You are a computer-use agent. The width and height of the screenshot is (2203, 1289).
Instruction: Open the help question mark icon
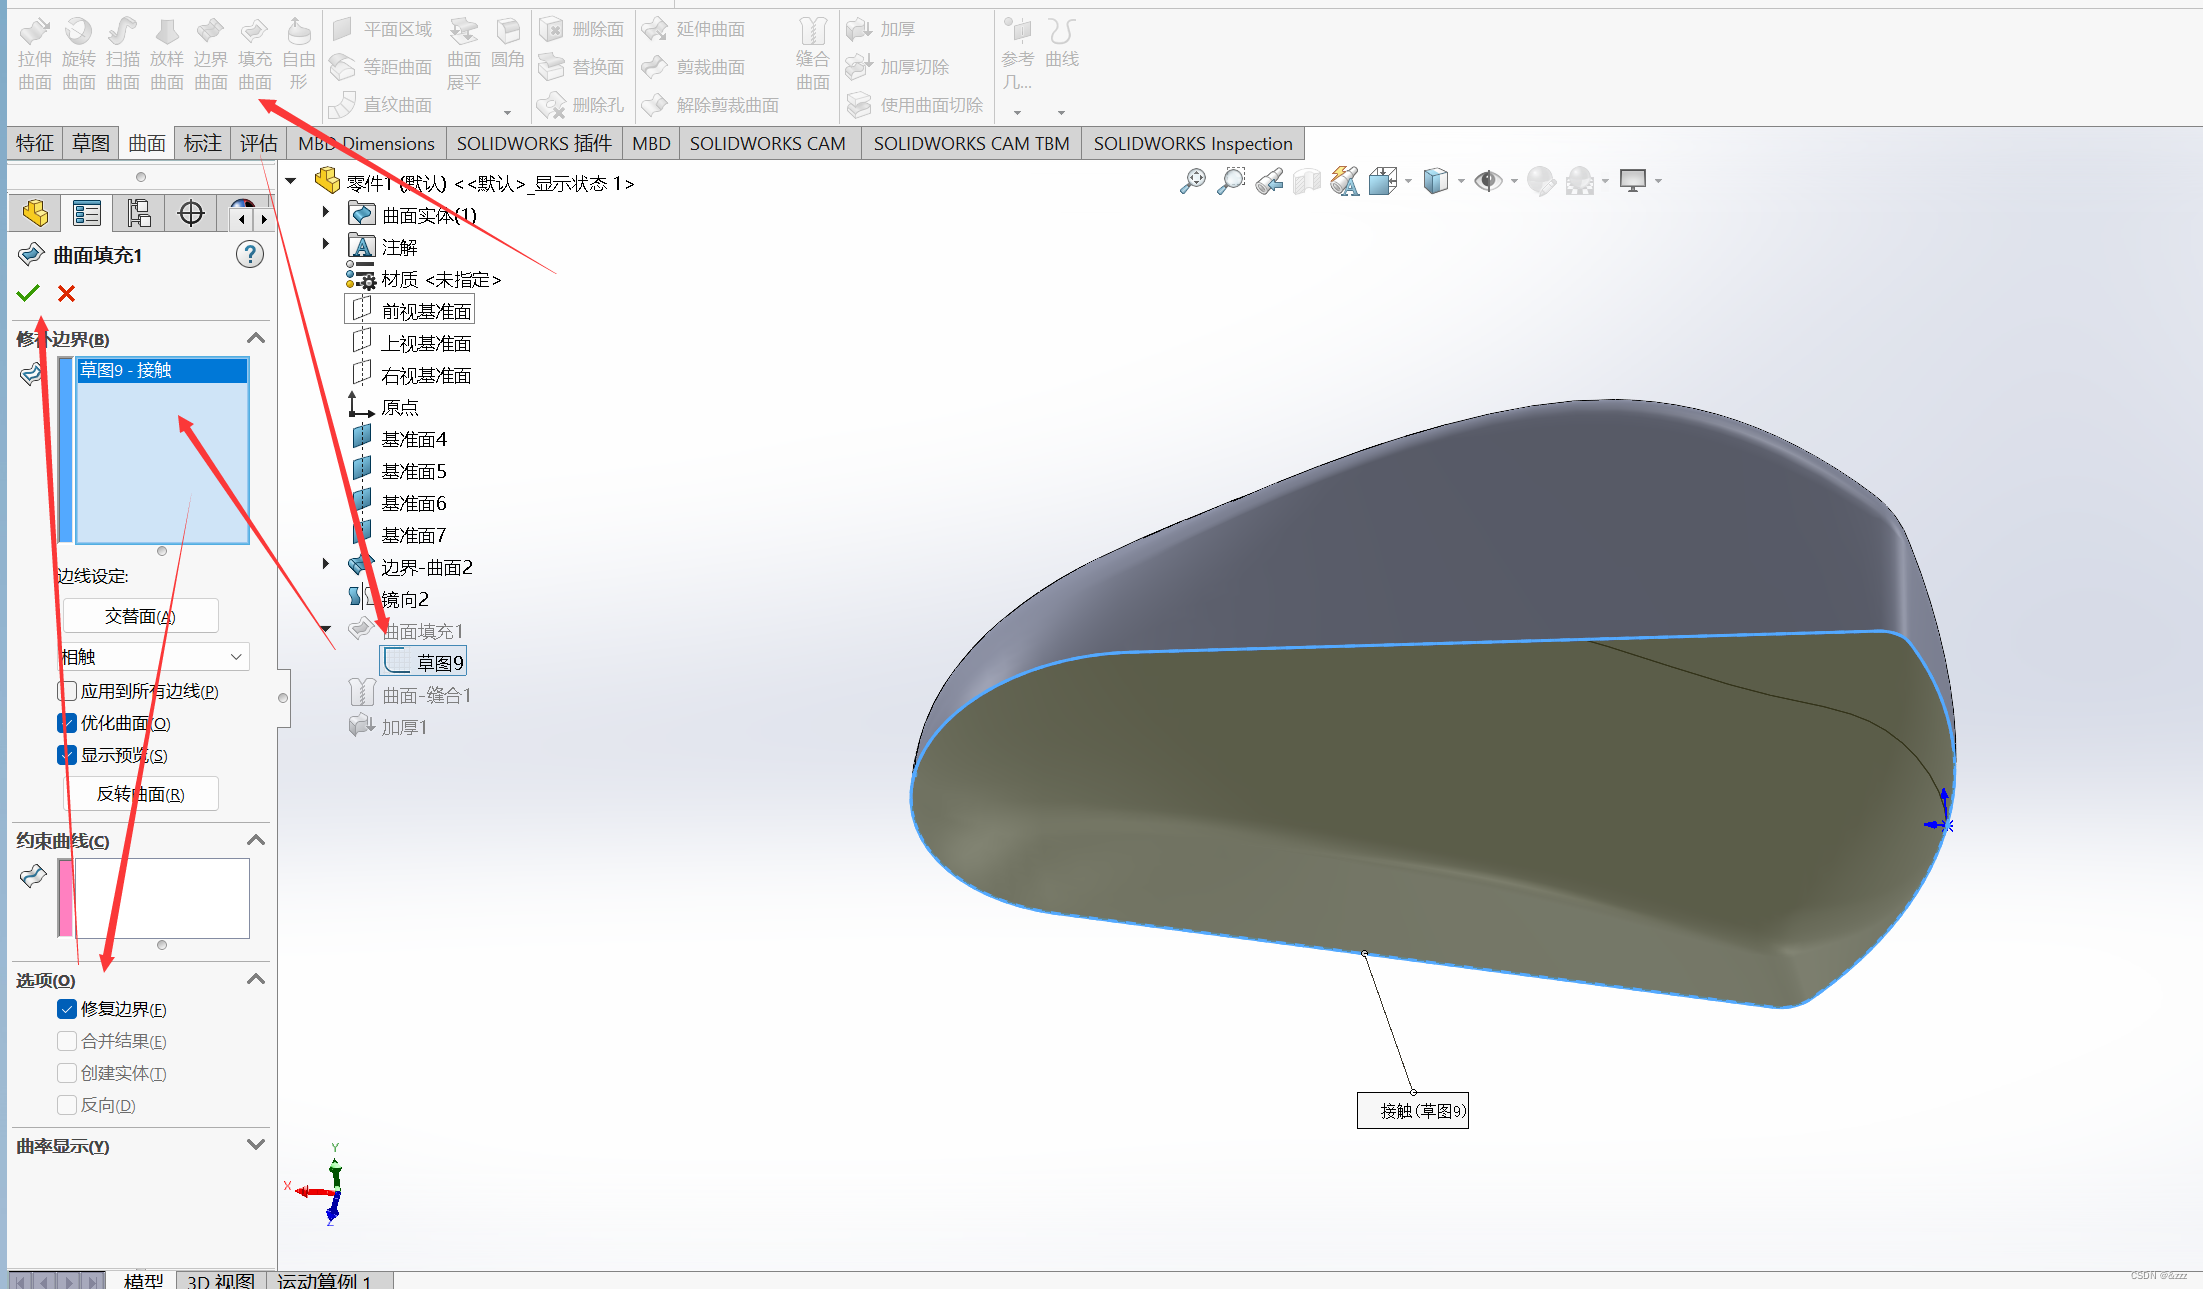(x=250, y=255)
